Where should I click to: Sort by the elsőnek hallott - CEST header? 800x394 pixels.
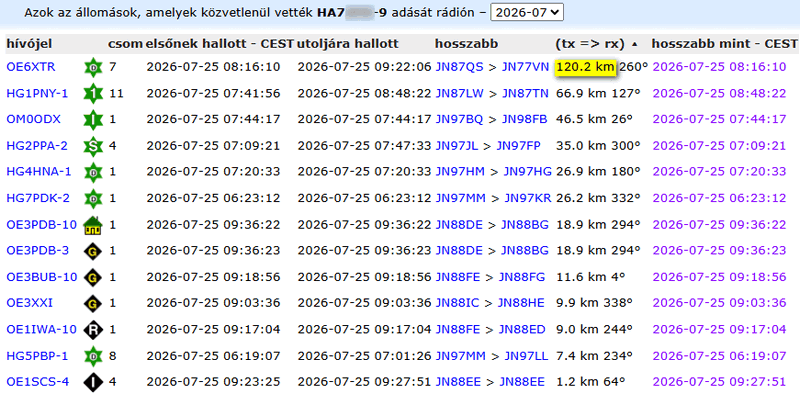[220, 44]
